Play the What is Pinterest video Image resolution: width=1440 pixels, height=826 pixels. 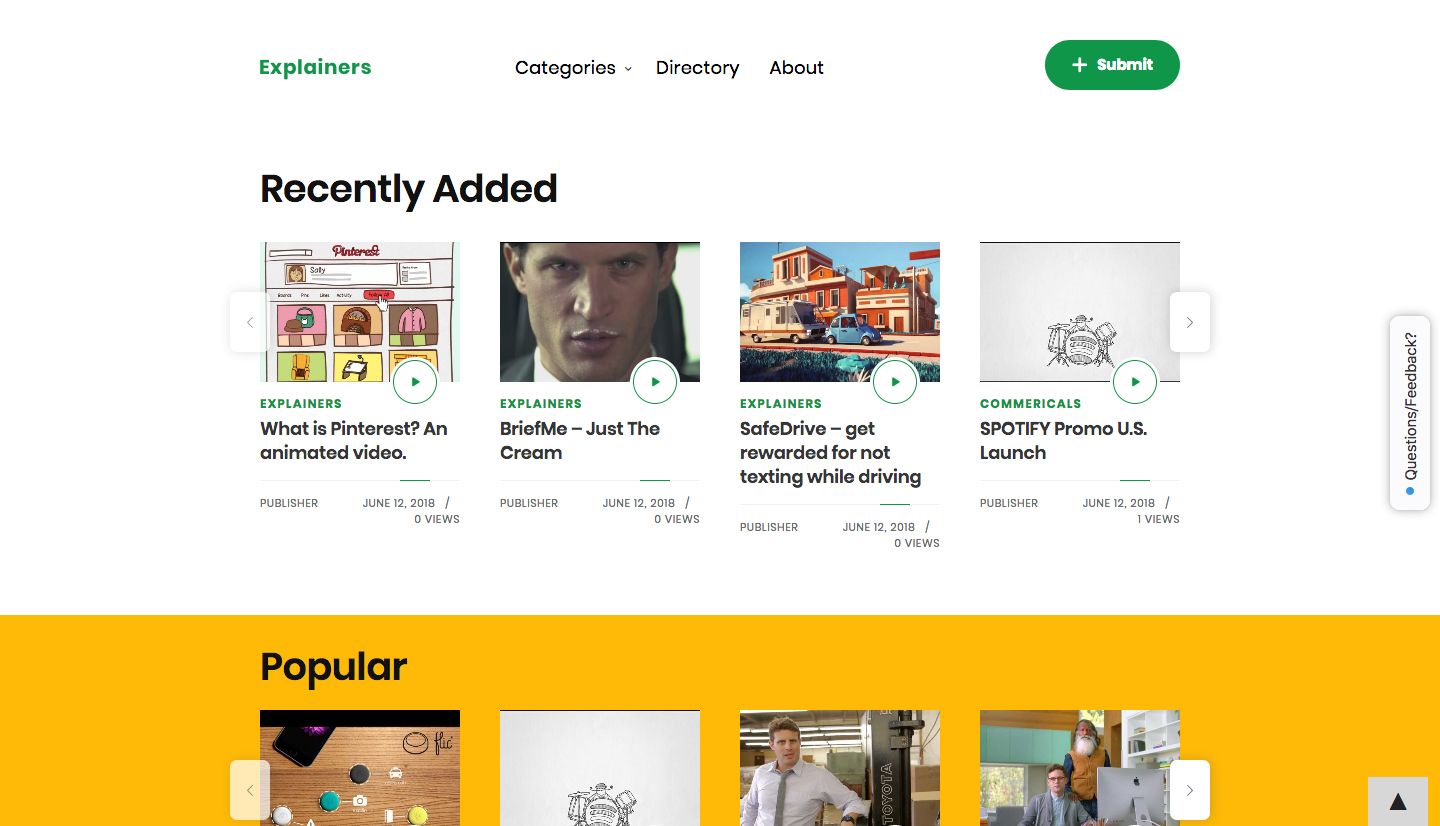tap(415, 381)
